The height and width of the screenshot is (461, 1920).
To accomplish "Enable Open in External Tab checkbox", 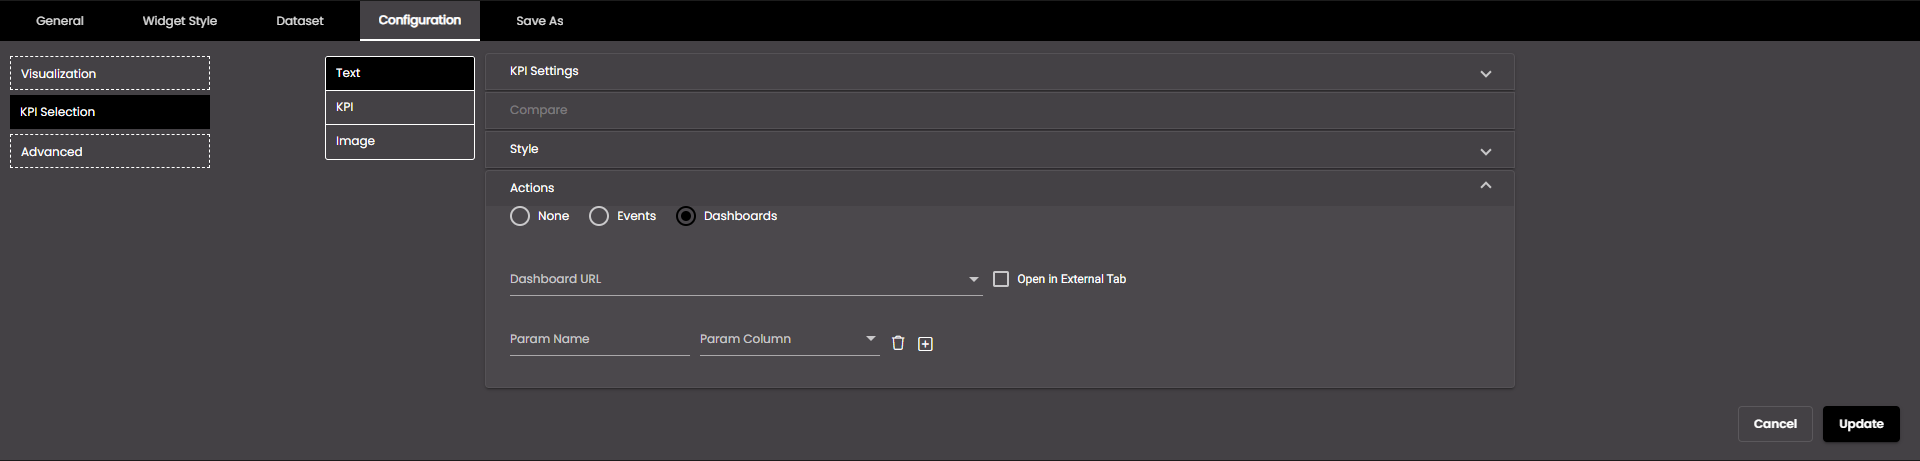I will pyautogui.click(x=1001, y=279).
